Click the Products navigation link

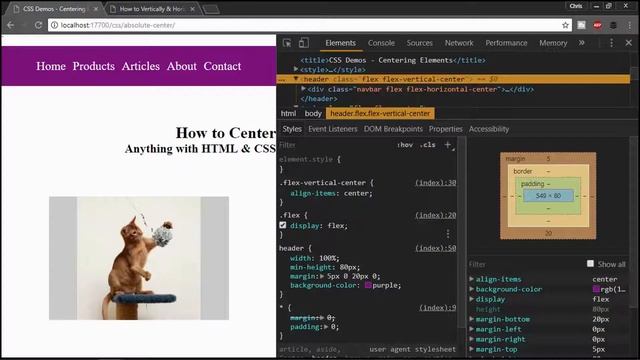tap(94, 66)
